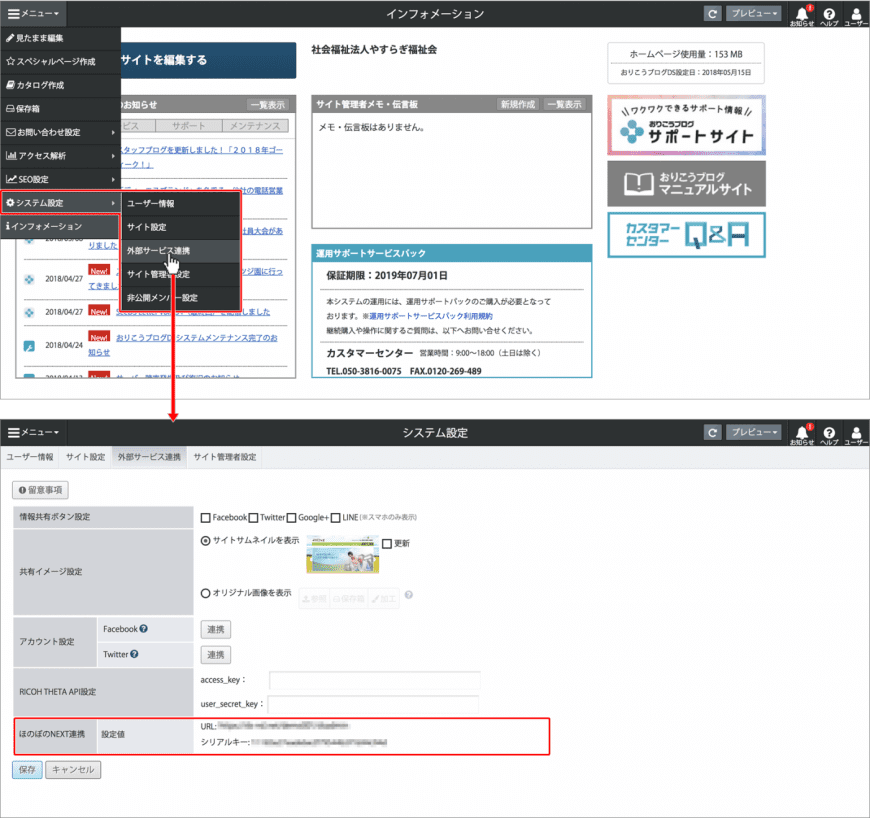870x818 pixels.
Task: Focus the user_secret_key input field
Action: click(373, 704)
